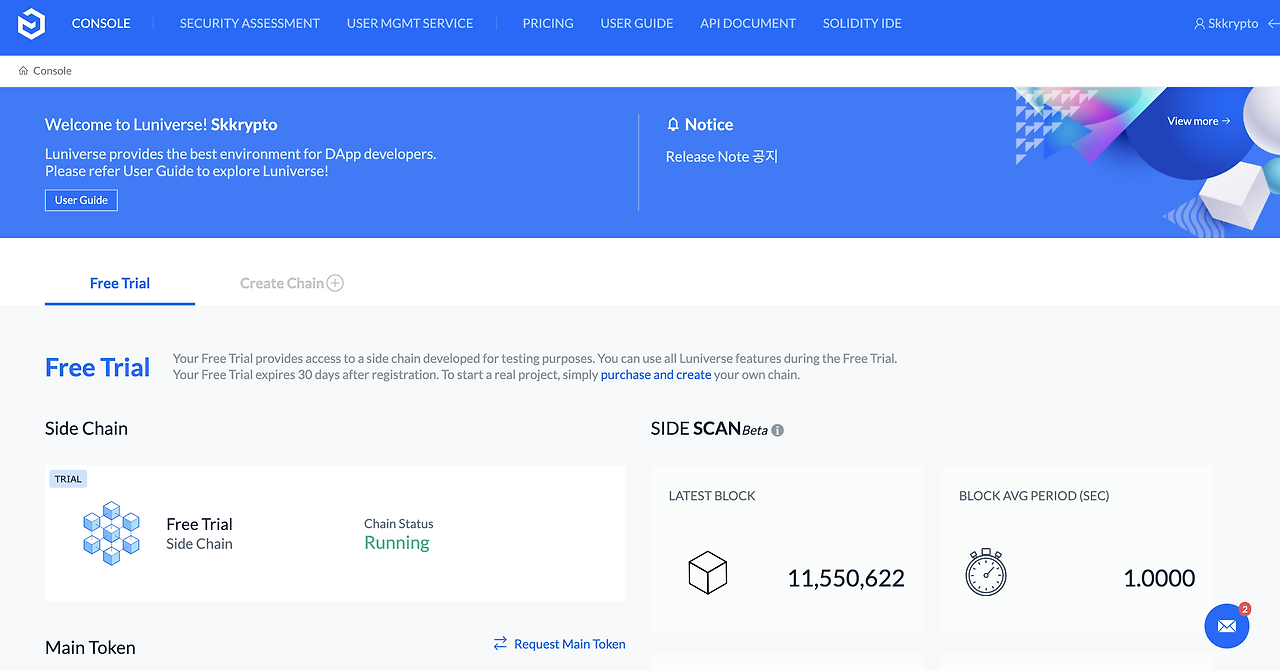Click the plus icon beside Create Chain
Screen dimensions: 1280x671
click(335, 283)
